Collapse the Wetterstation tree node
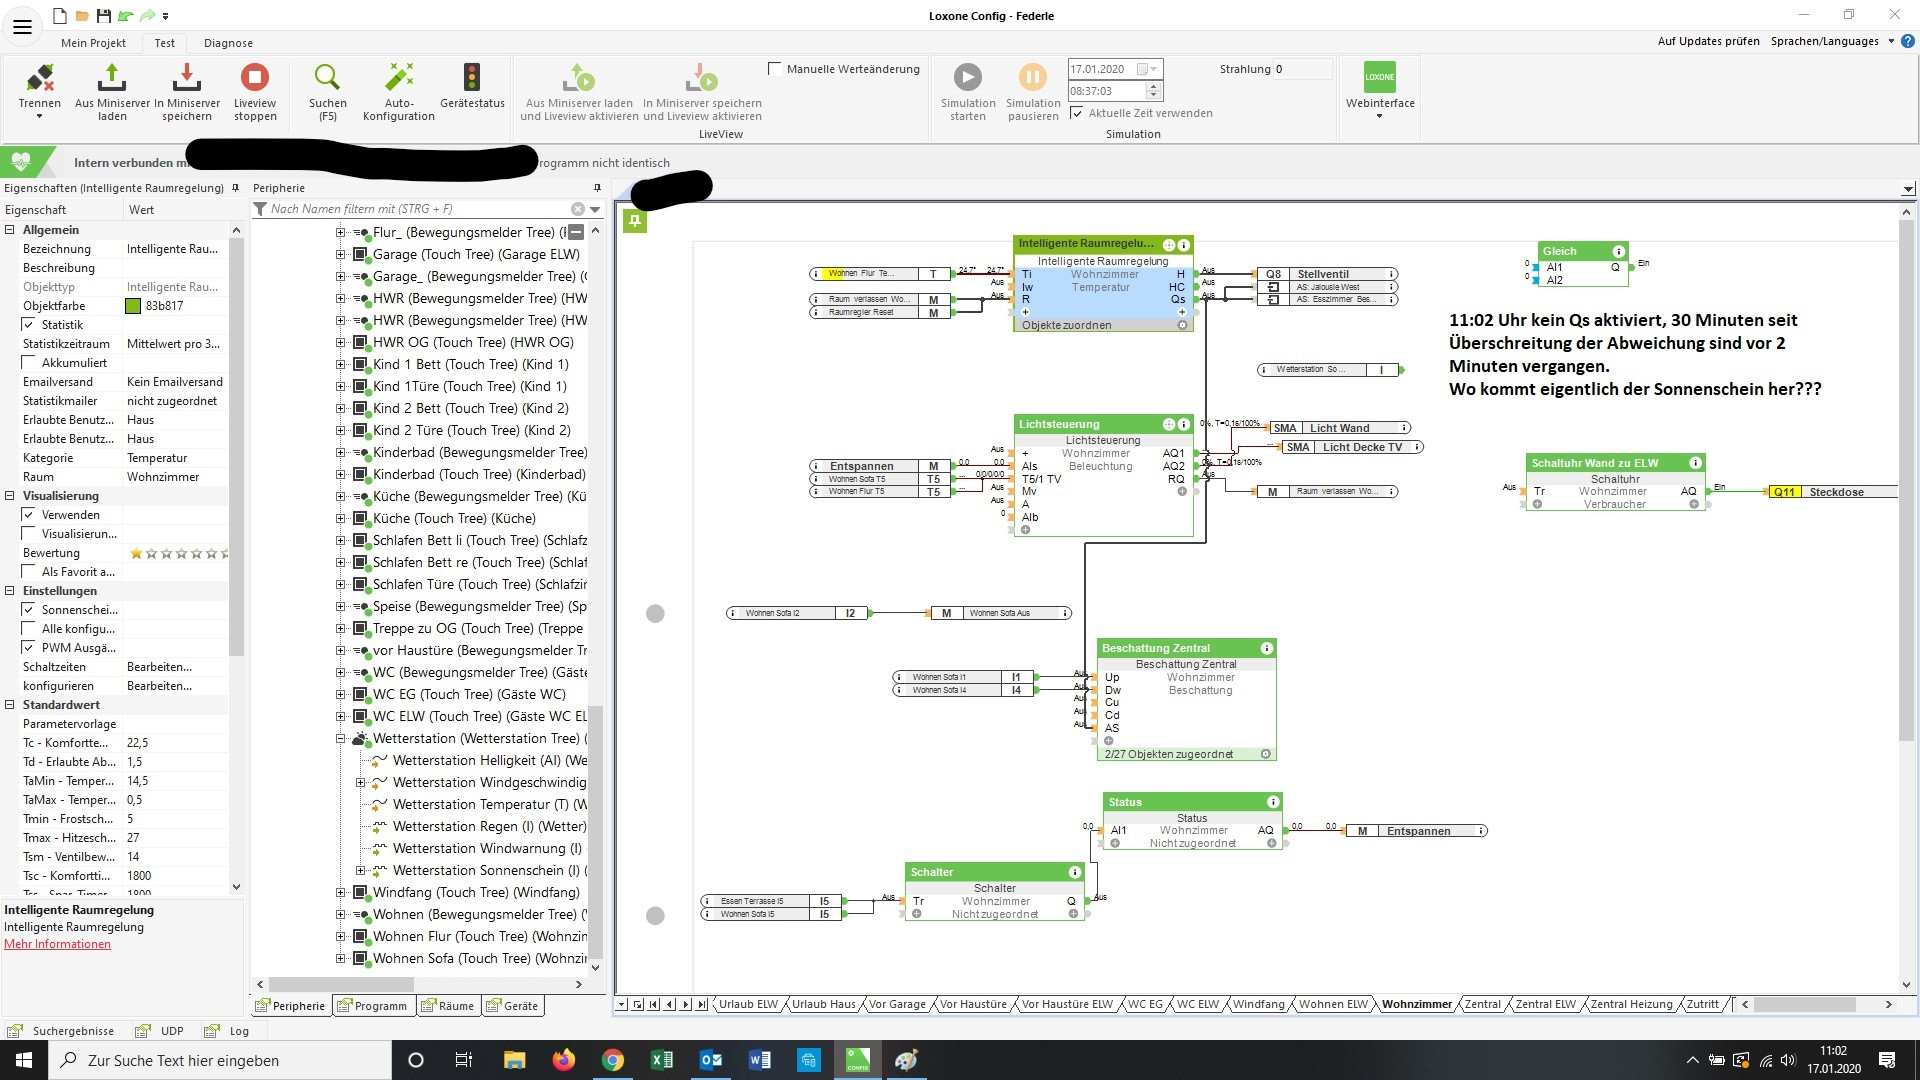This screenshot has width=1920, height=1080. 340,739
